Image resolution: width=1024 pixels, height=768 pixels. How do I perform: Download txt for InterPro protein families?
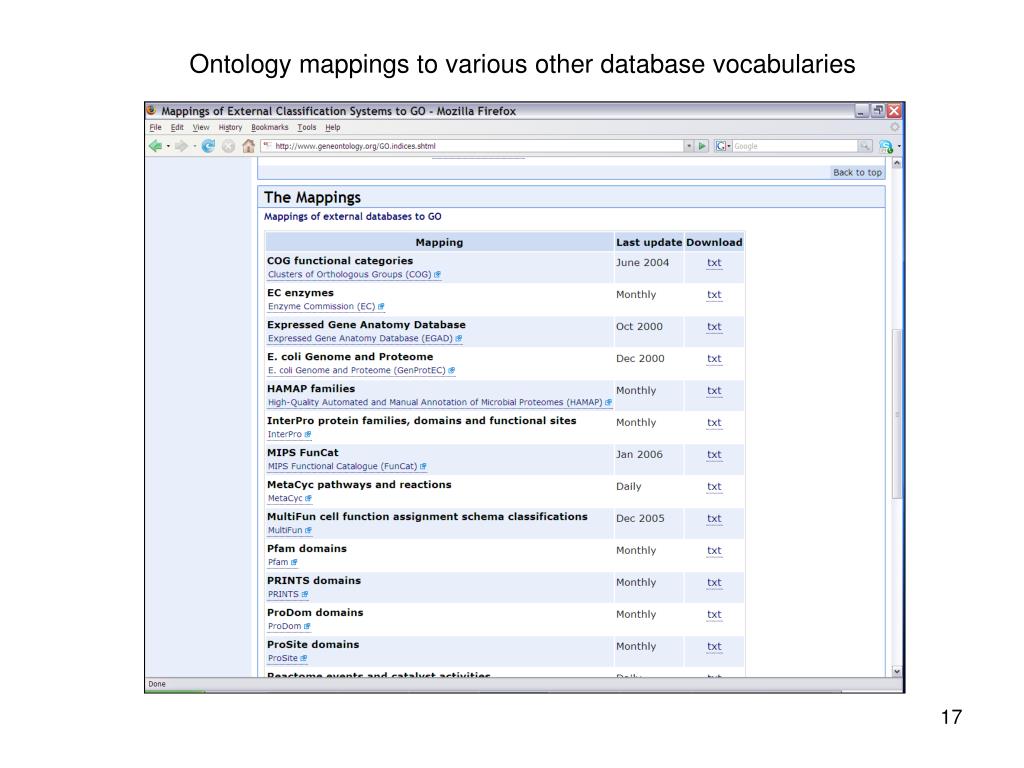[x=714, y=423]
